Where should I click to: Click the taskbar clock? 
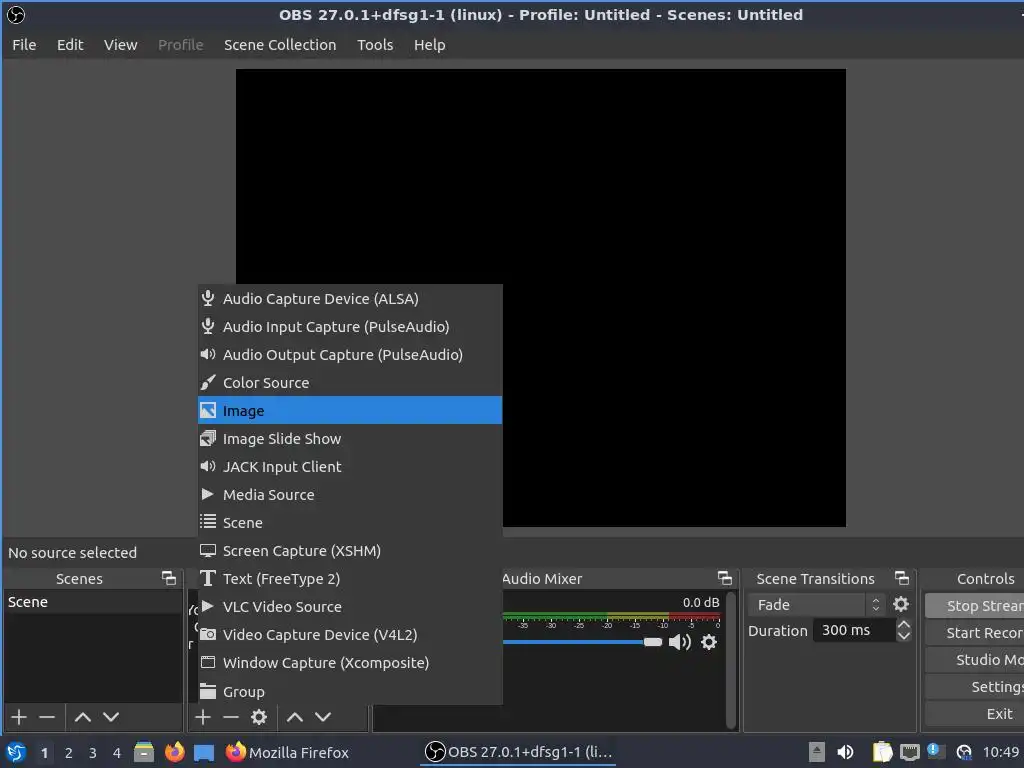pos(1002,752)
